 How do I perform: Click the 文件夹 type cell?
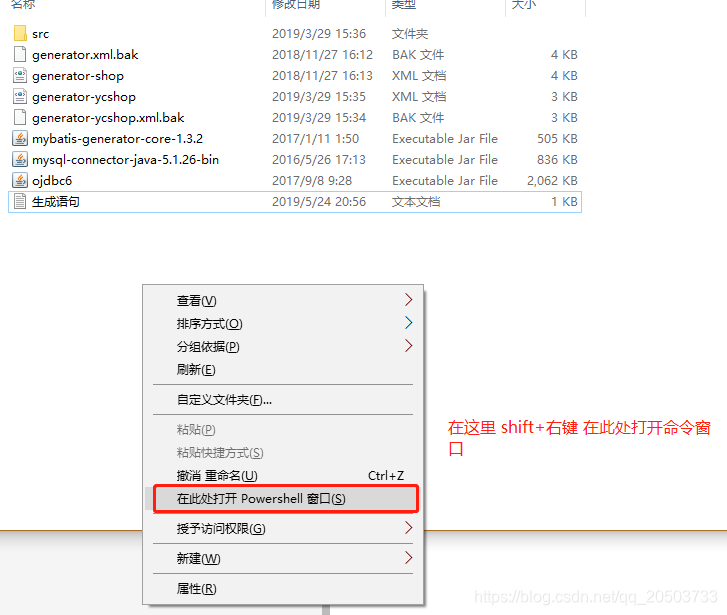410,34
